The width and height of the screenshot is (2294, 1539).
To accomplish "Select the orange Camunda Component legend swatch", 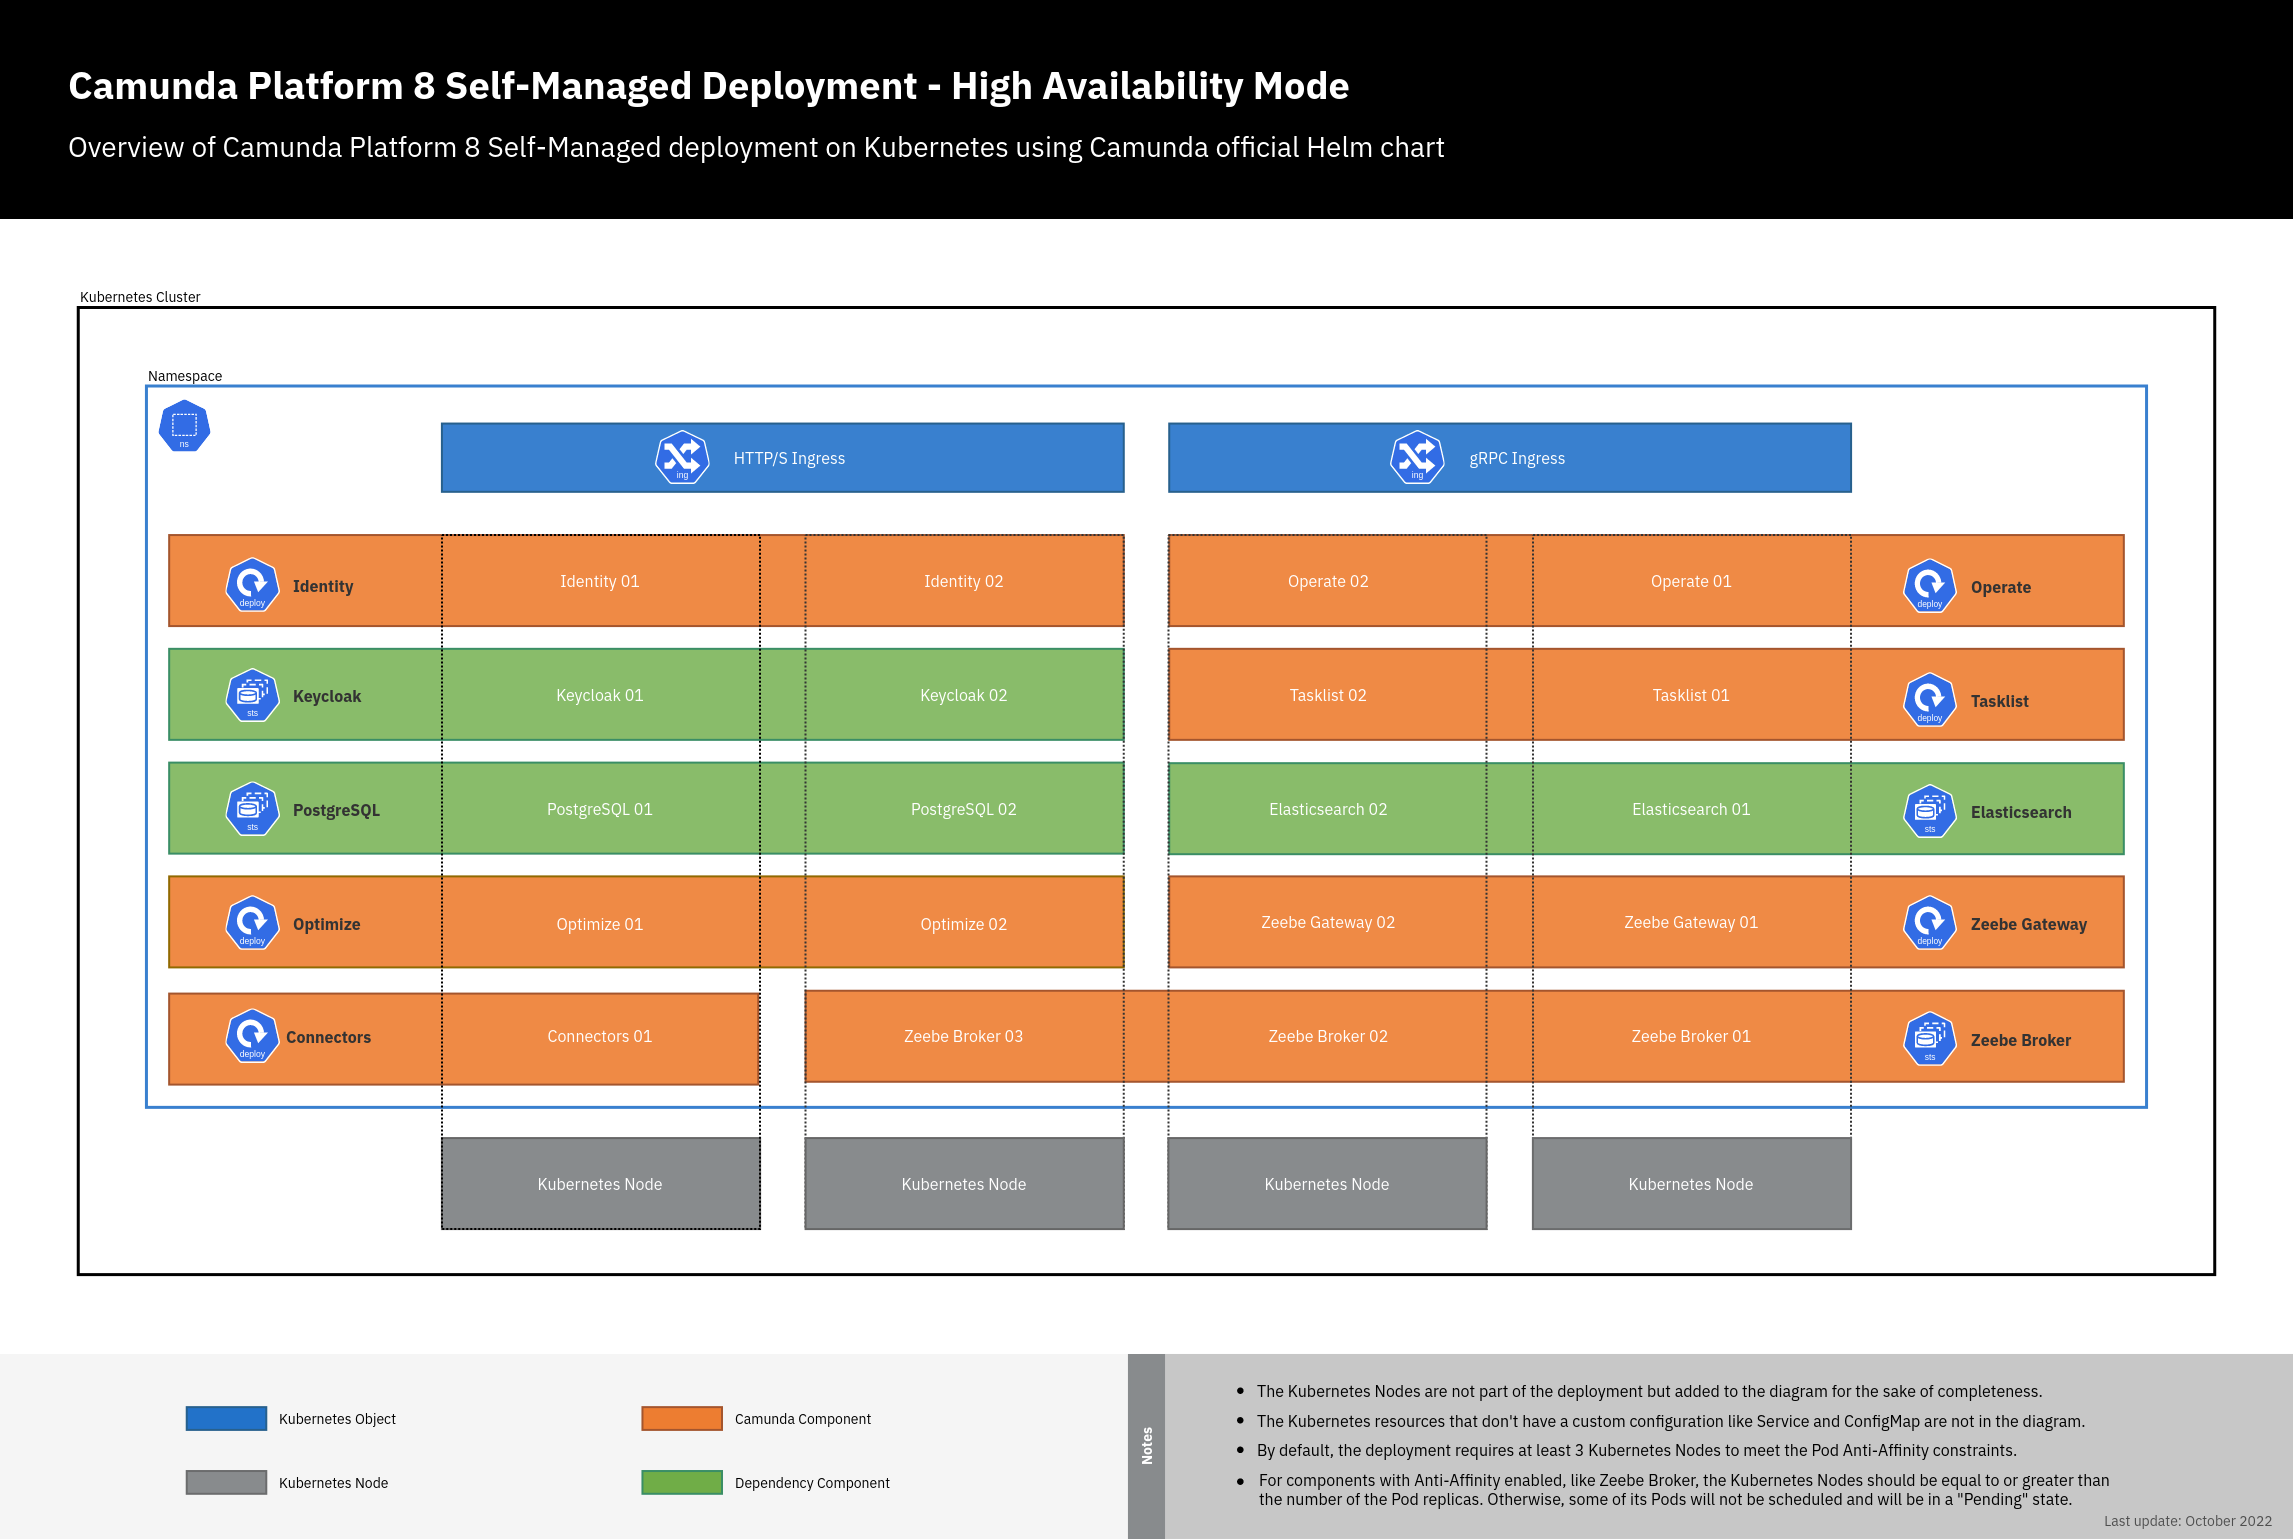I will pos(682,1418).
